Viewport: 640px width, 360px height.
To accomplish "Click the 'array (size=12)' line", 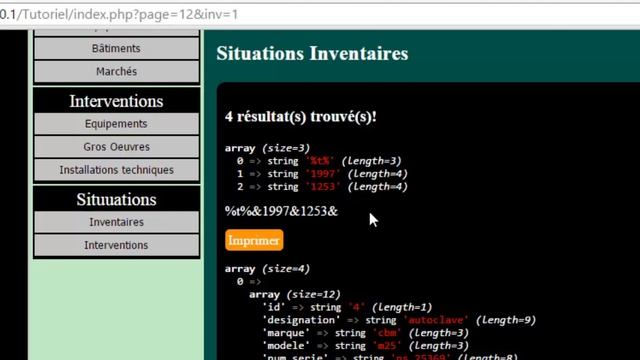I will 295,294.
